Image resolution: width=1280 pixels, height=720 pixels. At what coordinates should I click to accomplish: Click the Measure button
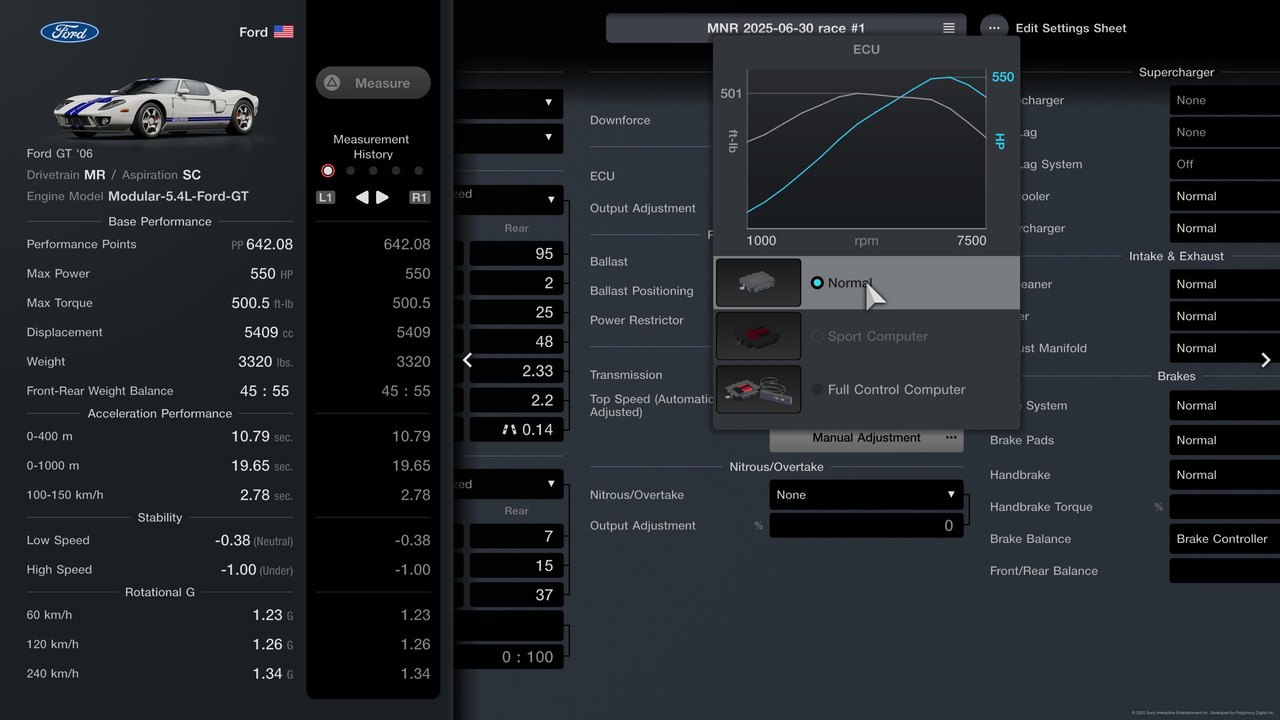[x=373, y=83]
